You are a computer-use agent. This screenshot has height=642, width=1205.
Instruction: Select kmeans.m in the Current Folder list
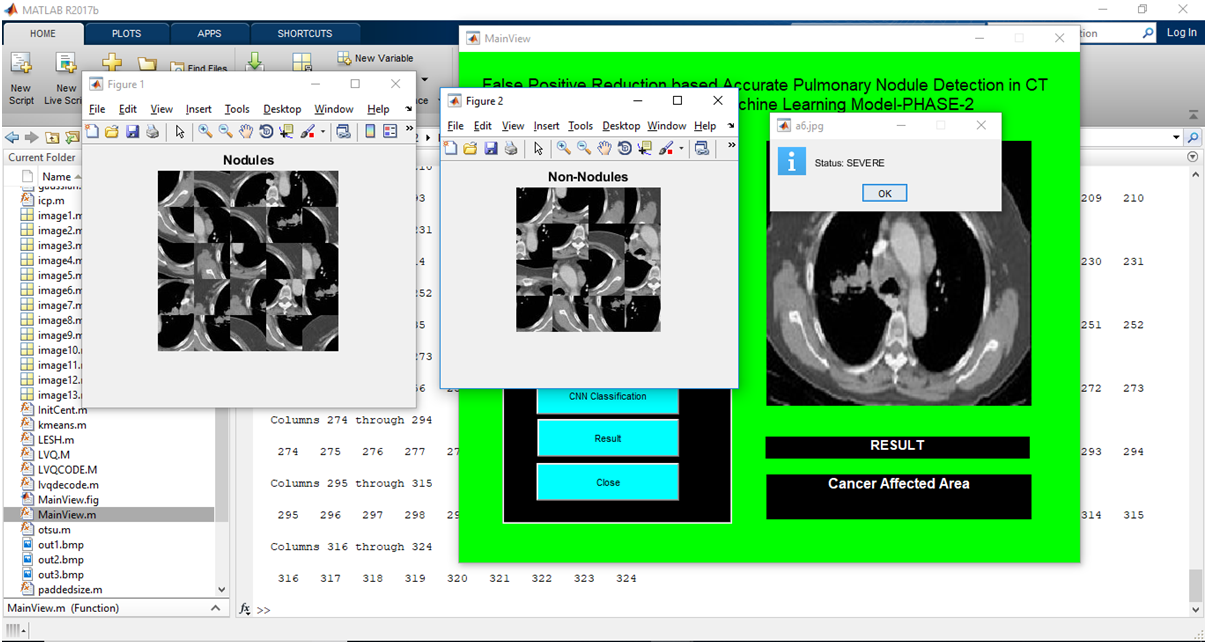[x=62, y=424]
